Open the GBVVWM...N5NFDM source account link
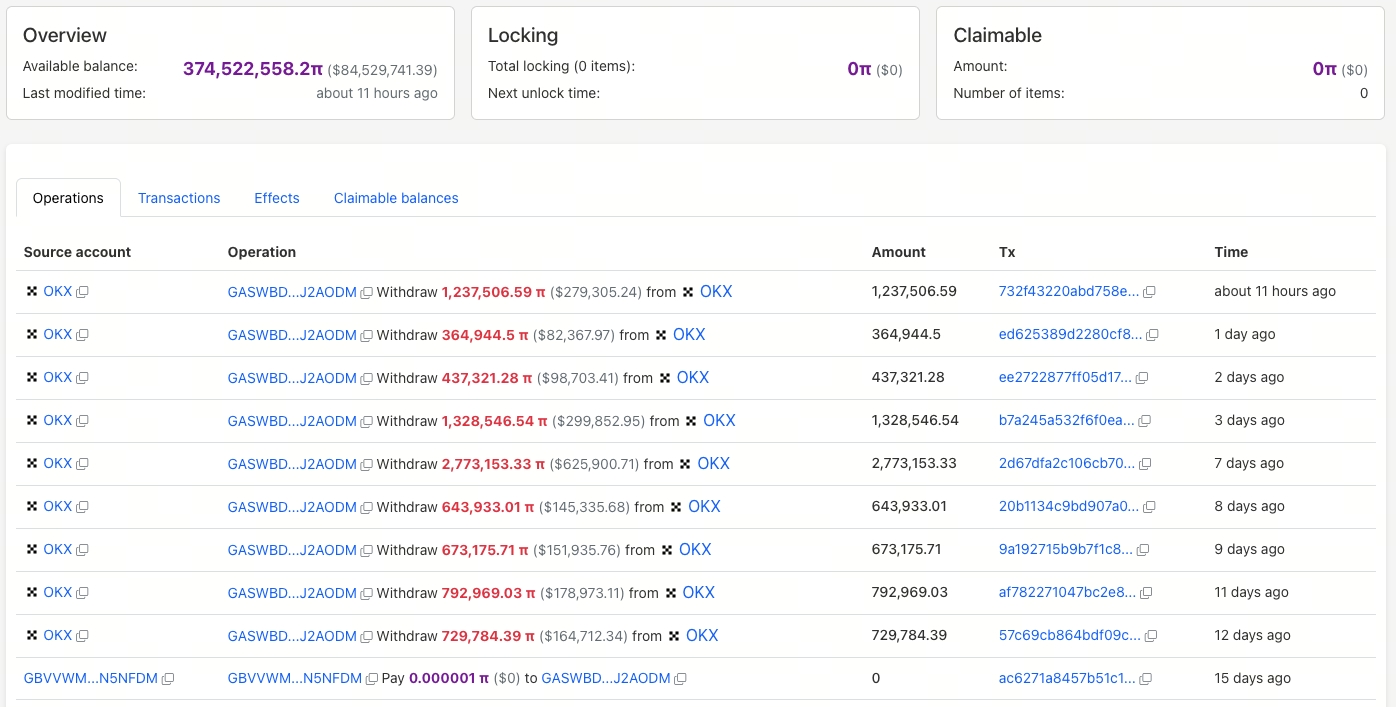This screenshot has width=1396, height=707. click(91, 679)
